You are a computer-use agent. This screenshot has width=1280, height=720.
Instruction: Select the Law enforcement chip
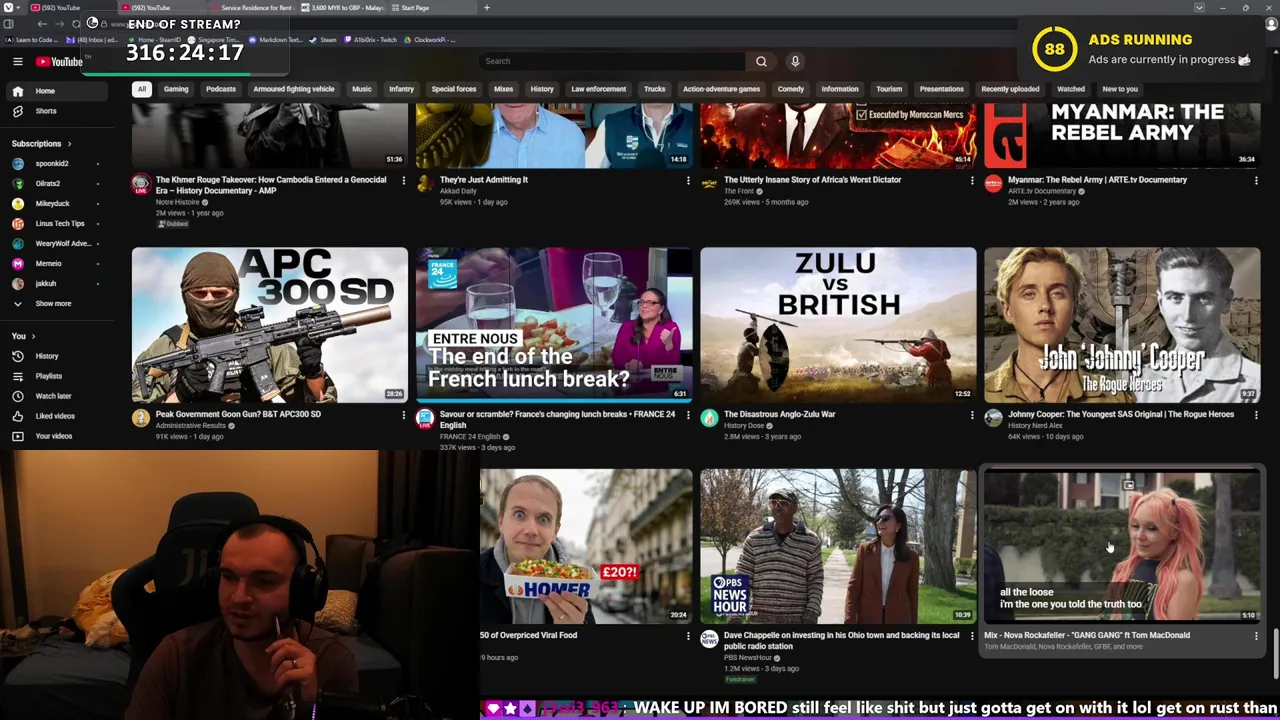(598, 89)
